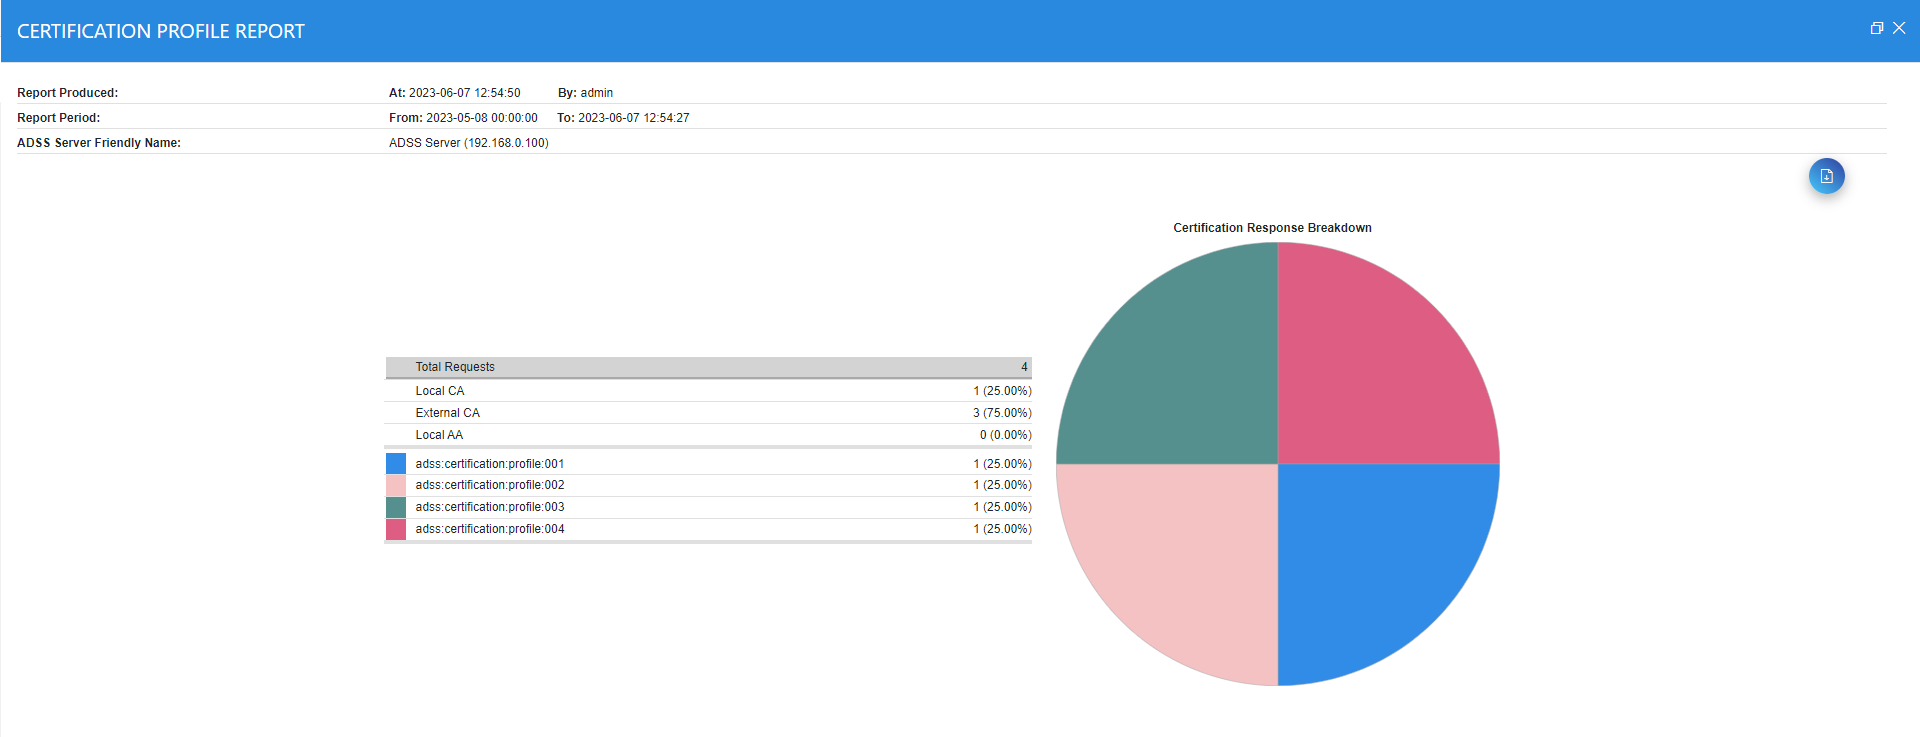The width and height of the screenshot is (1920, 737).
Task: Click the adss:certification:profile:002 label
Action: [x=490, y=485]
